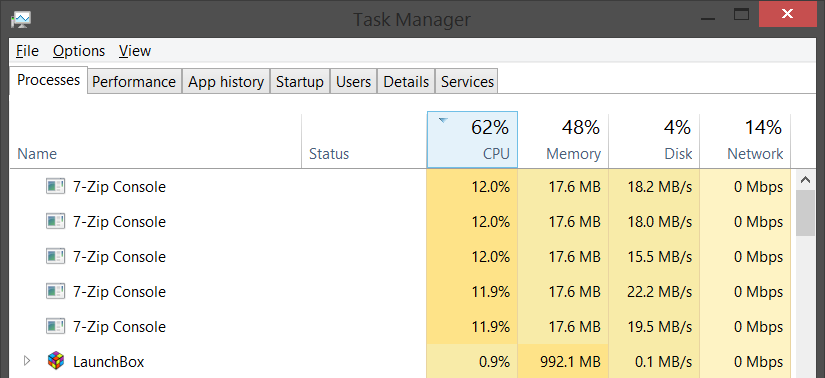825x378 pixels.
Task: Click the vertical scrollbar thumb
Action: click(x=805, y=213)
